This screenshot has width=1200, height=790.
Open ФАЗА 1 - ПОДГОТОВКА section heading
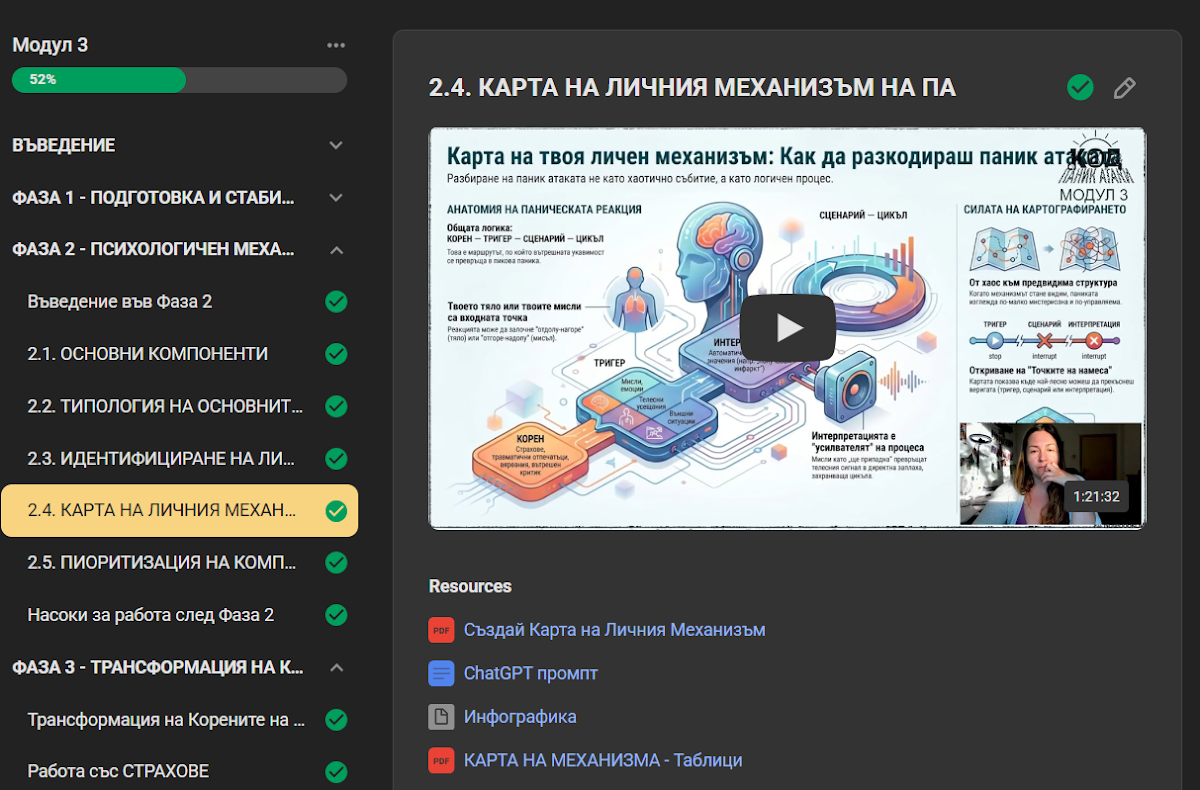point(153,197)
